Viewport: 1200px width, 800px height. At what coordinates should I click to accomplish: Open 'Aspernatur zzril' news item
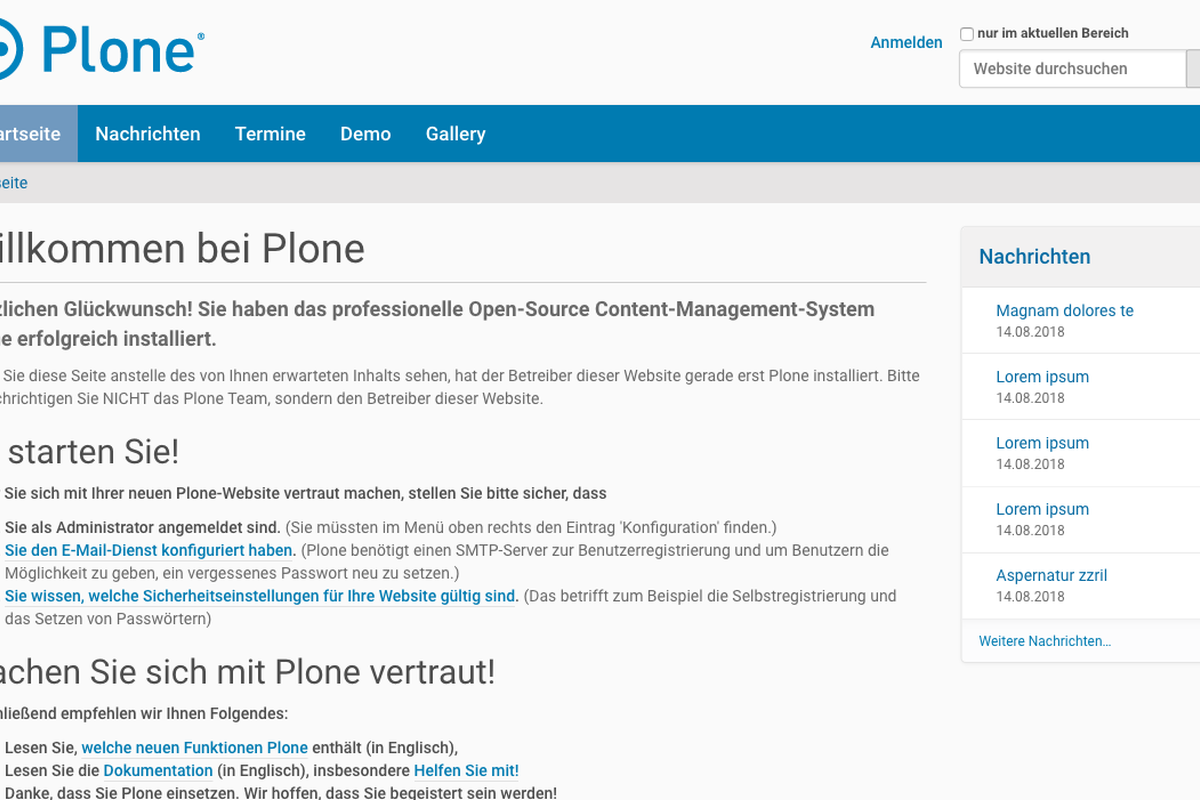coord(1051,576)
